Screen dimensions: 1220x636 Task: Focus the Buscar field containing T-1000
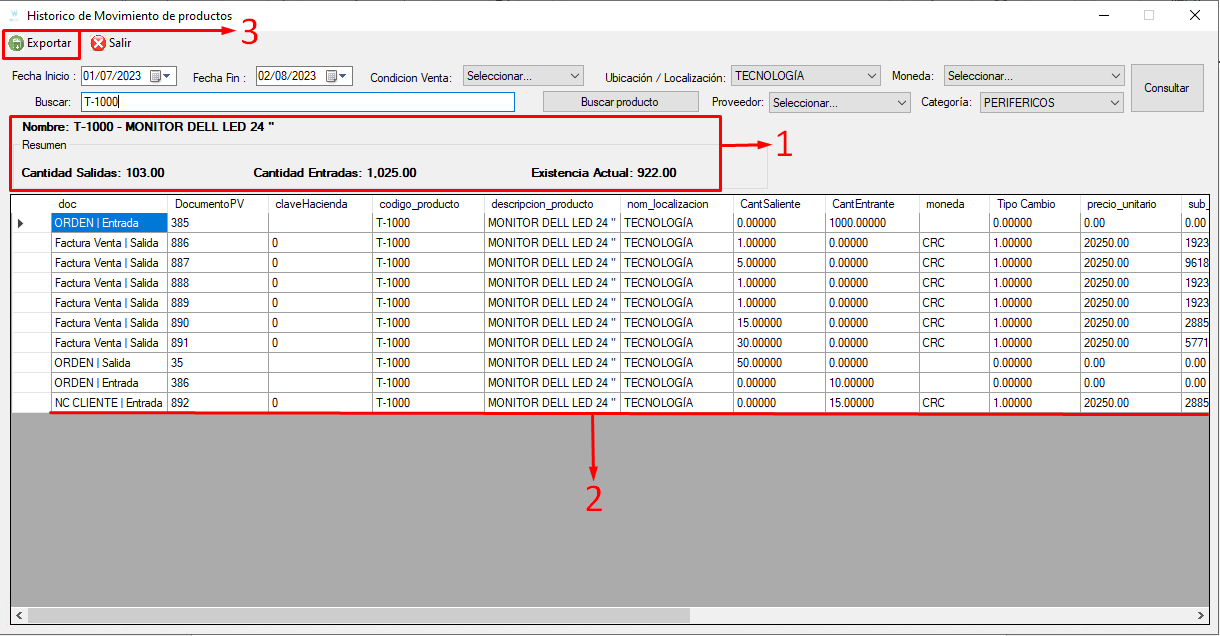click(x=298, y=102)
